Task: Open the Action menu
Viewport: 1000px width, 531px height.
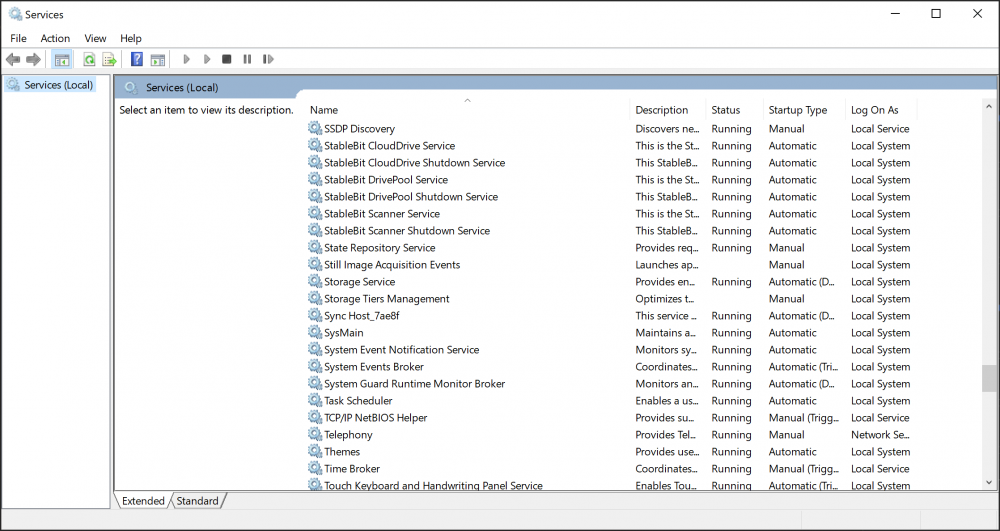Action: pos(55,38)
